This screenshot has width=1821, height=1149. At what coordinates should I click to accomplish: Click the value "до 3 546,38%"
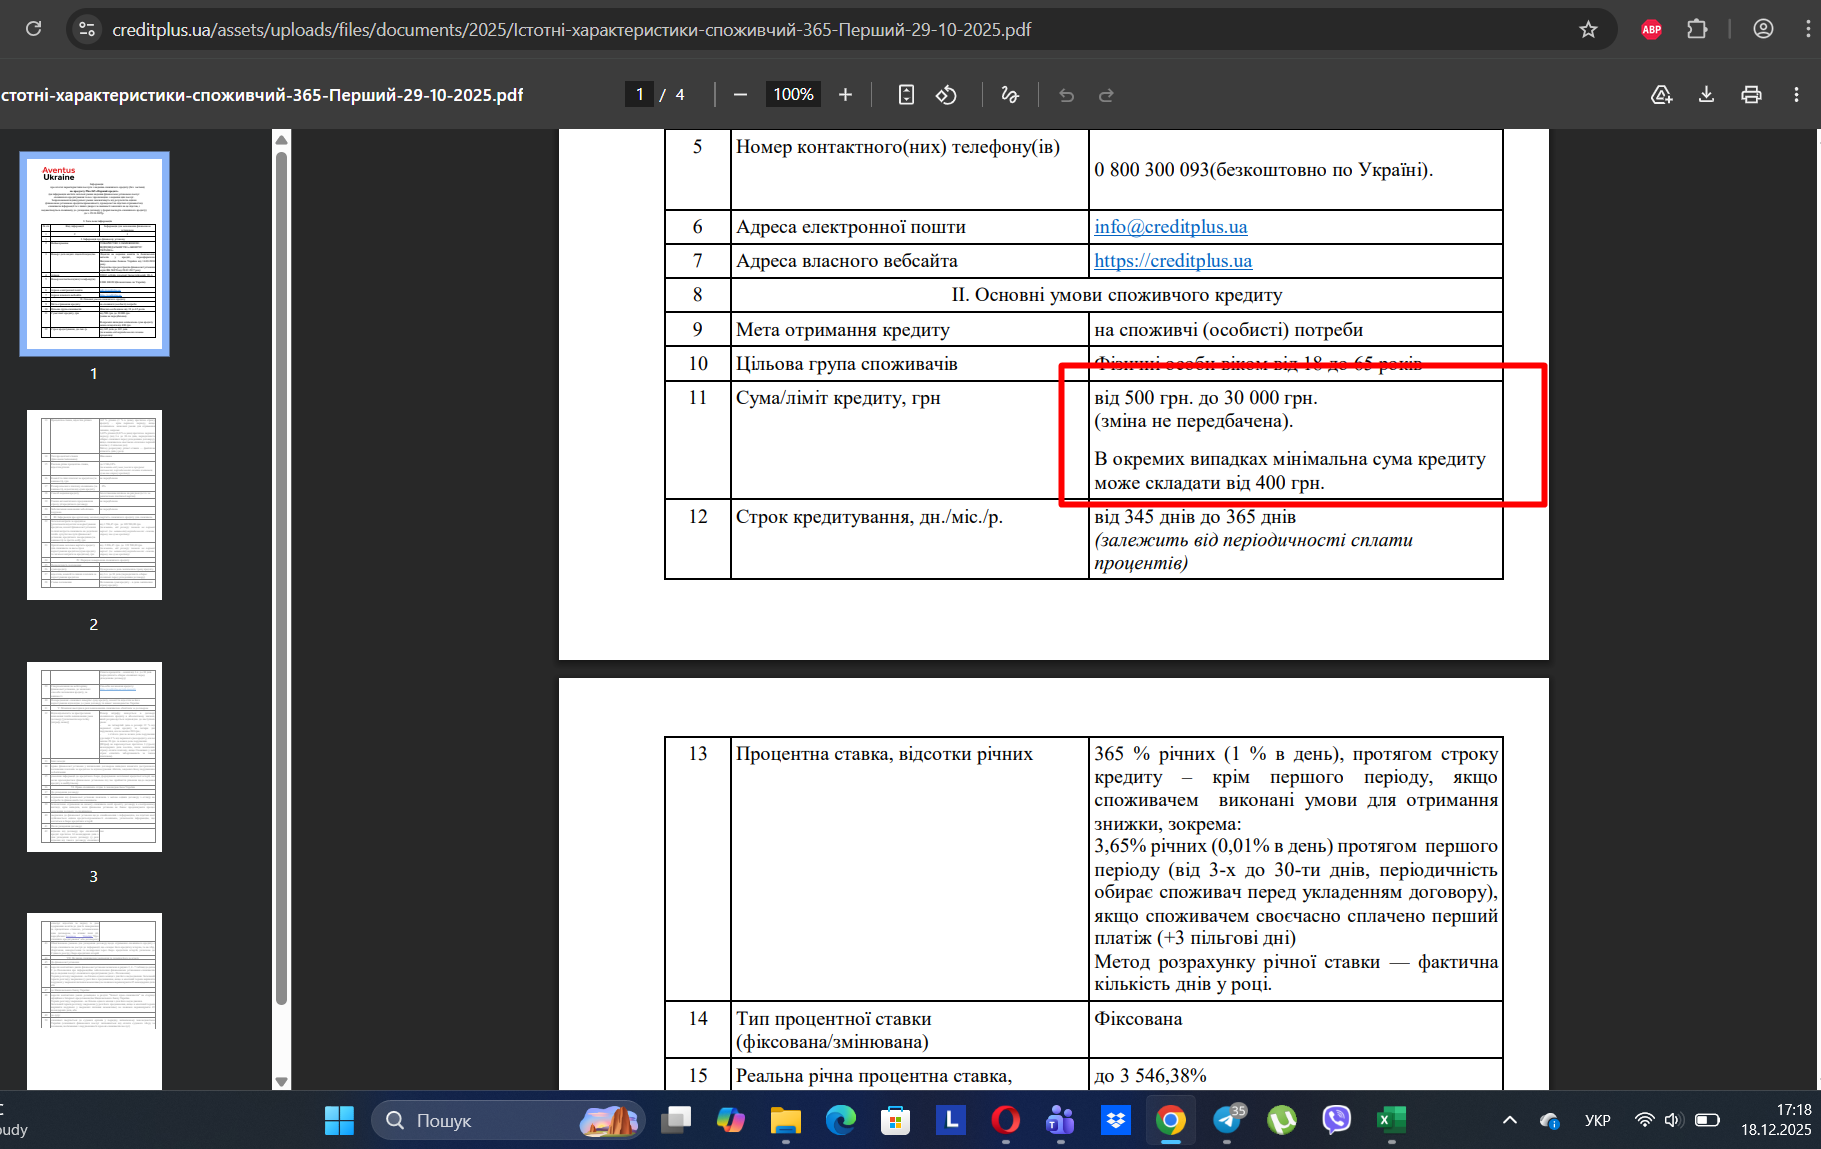pos(1150,1076)
